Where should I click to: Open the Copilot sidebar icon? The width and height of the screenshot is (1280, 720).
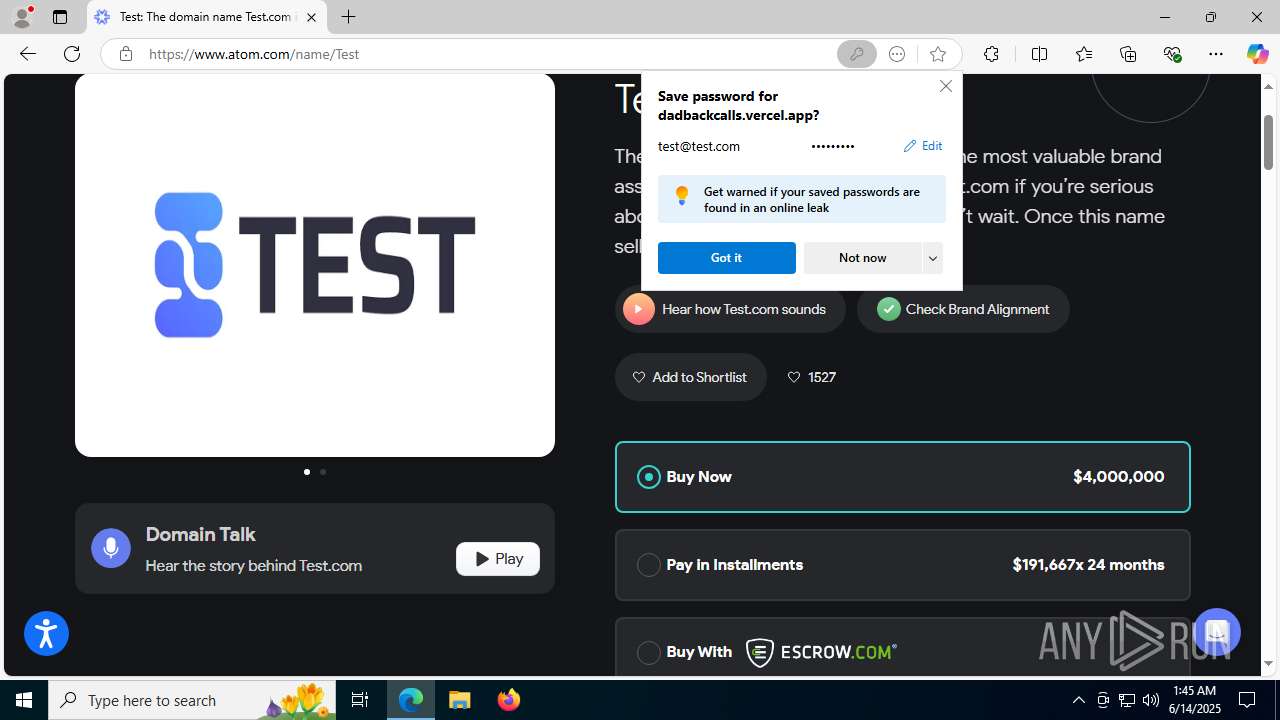tap(1257, 54)
